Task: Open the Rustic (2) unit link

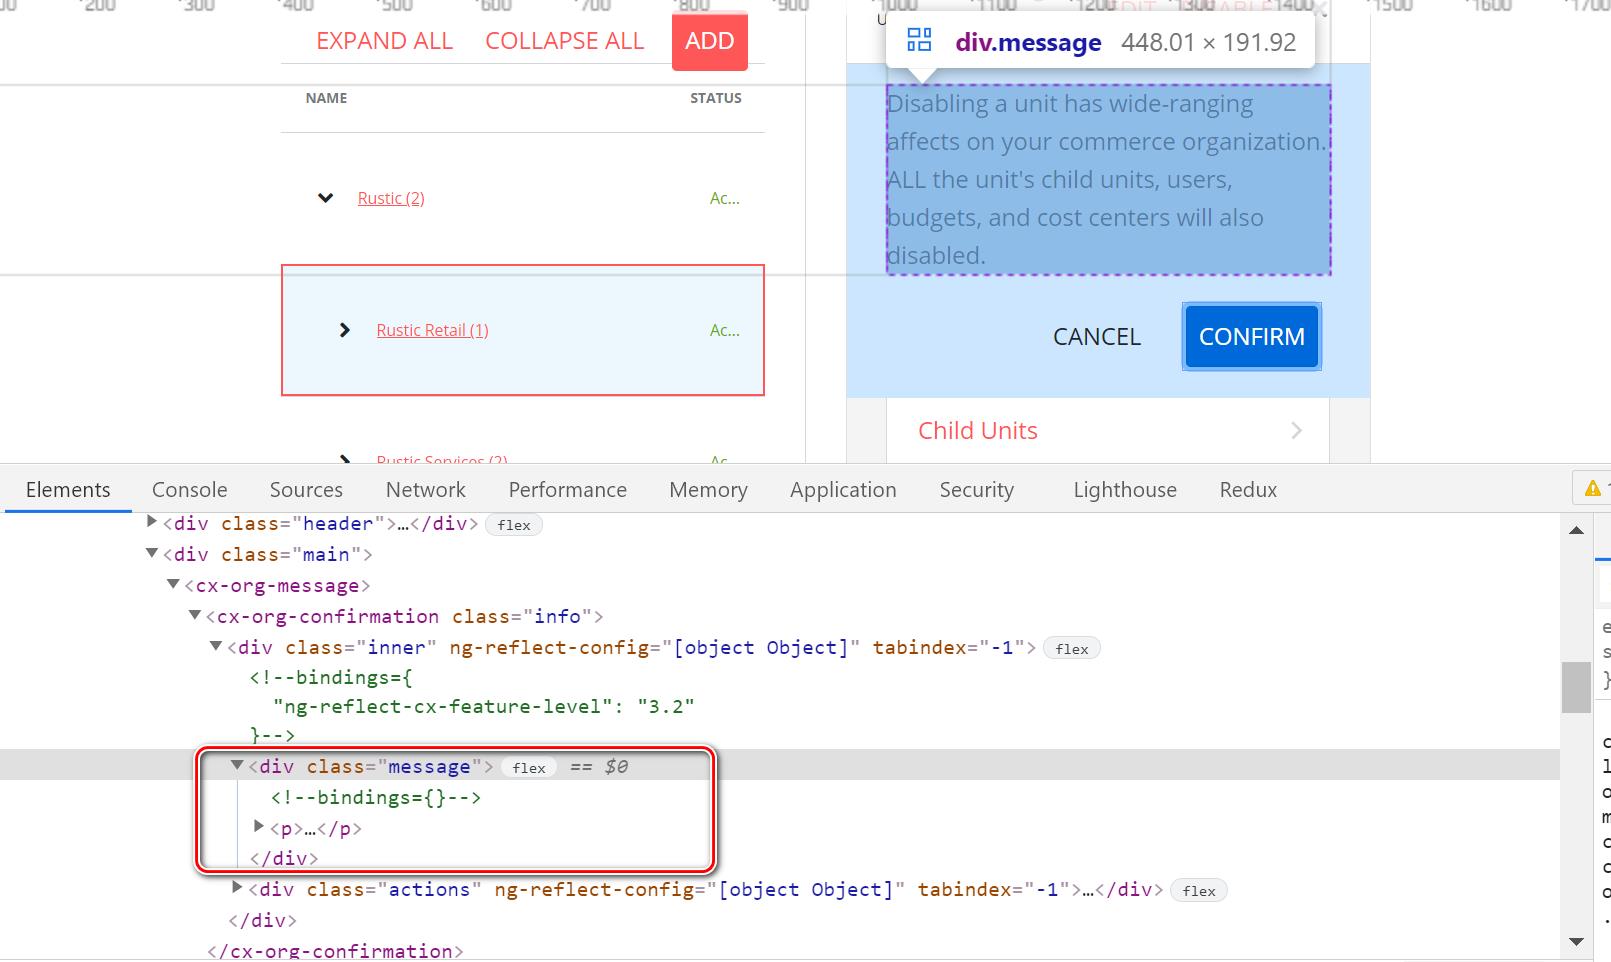Action: coord(391,198)
